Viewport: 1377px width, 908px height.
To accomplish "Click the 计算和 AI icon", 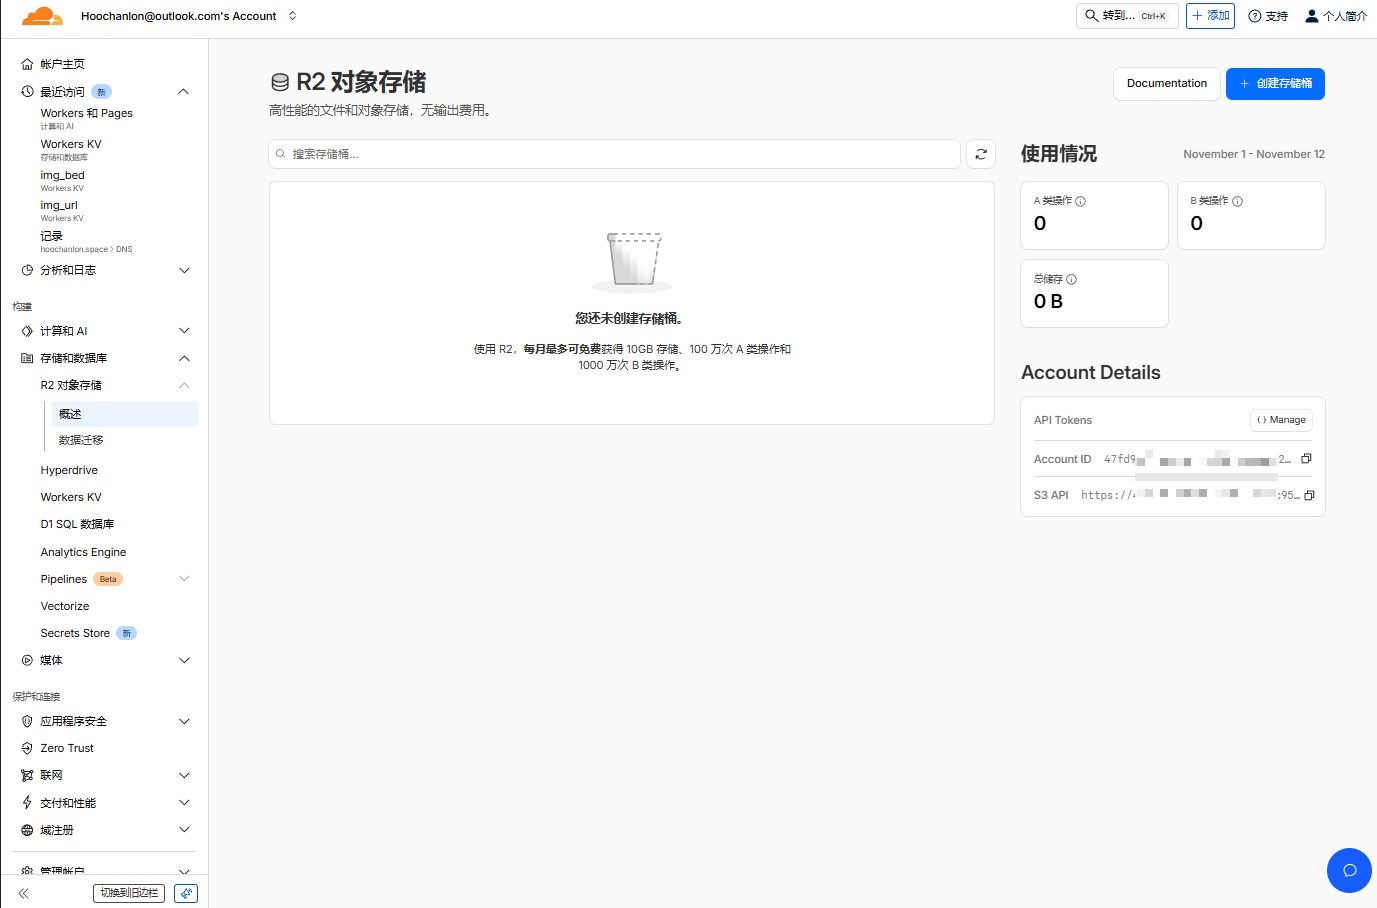I will click(27, 331).
